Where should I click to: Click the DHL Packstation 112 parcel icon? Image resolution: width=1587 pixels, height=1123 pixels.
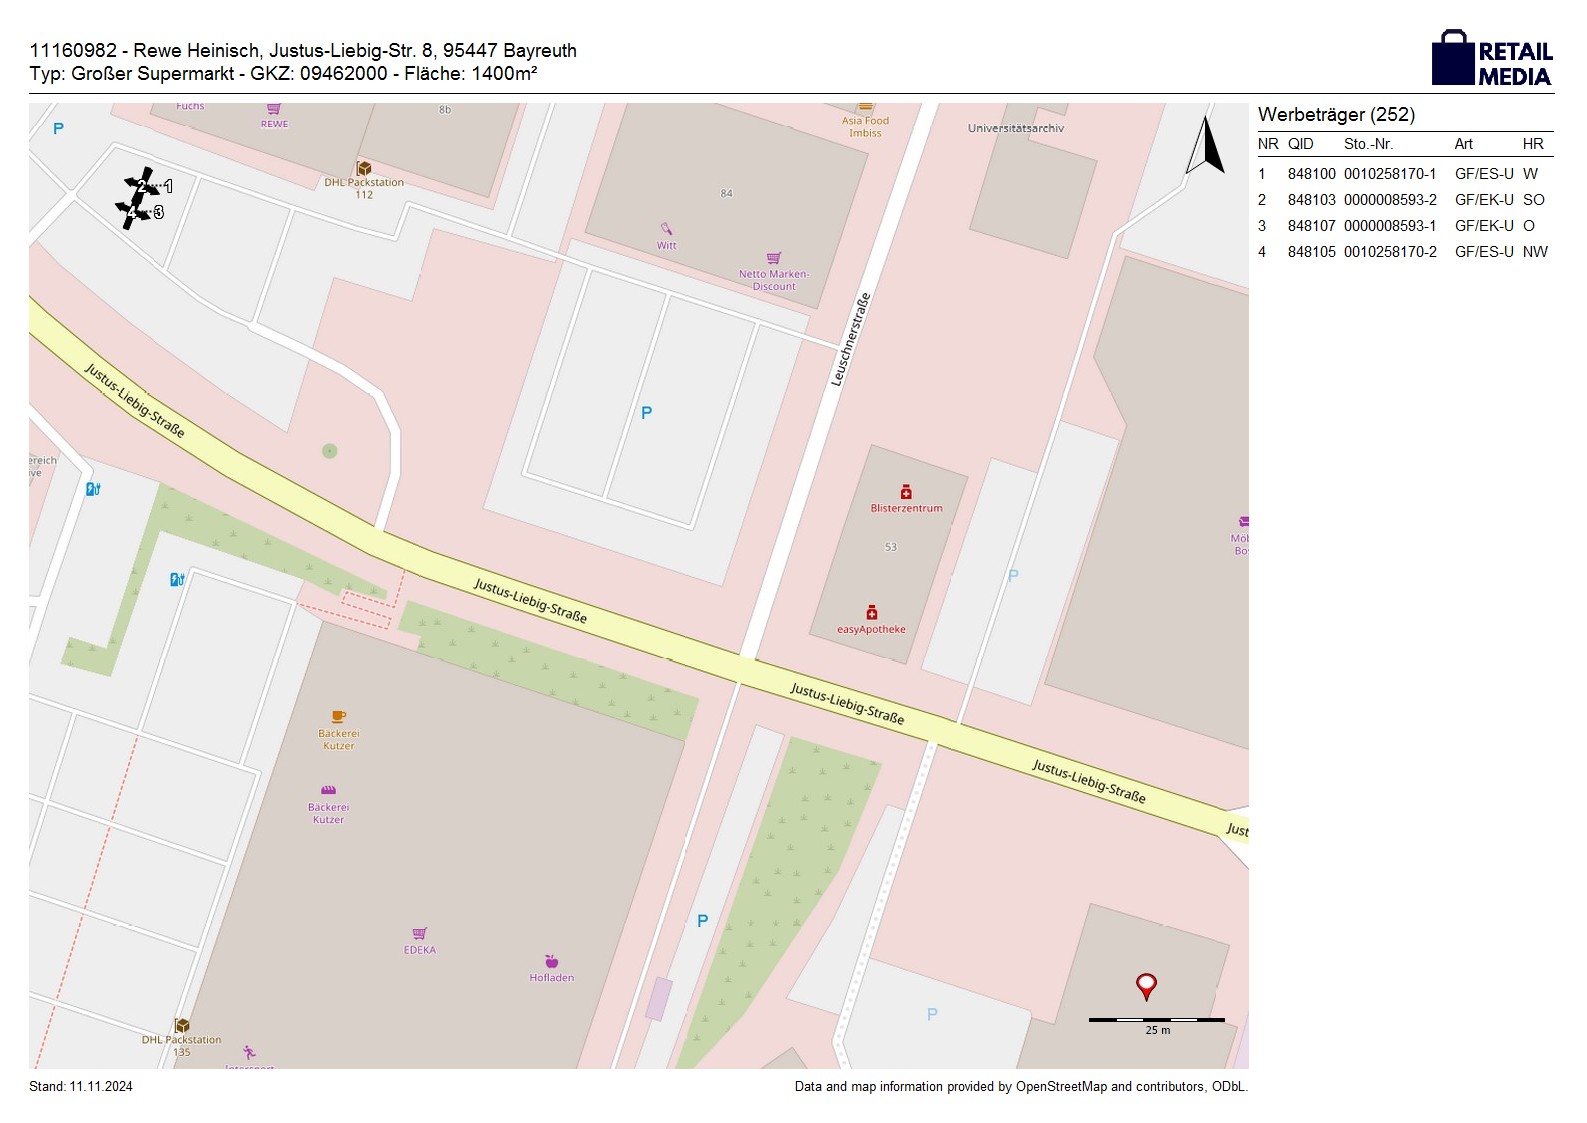point(364,168)
